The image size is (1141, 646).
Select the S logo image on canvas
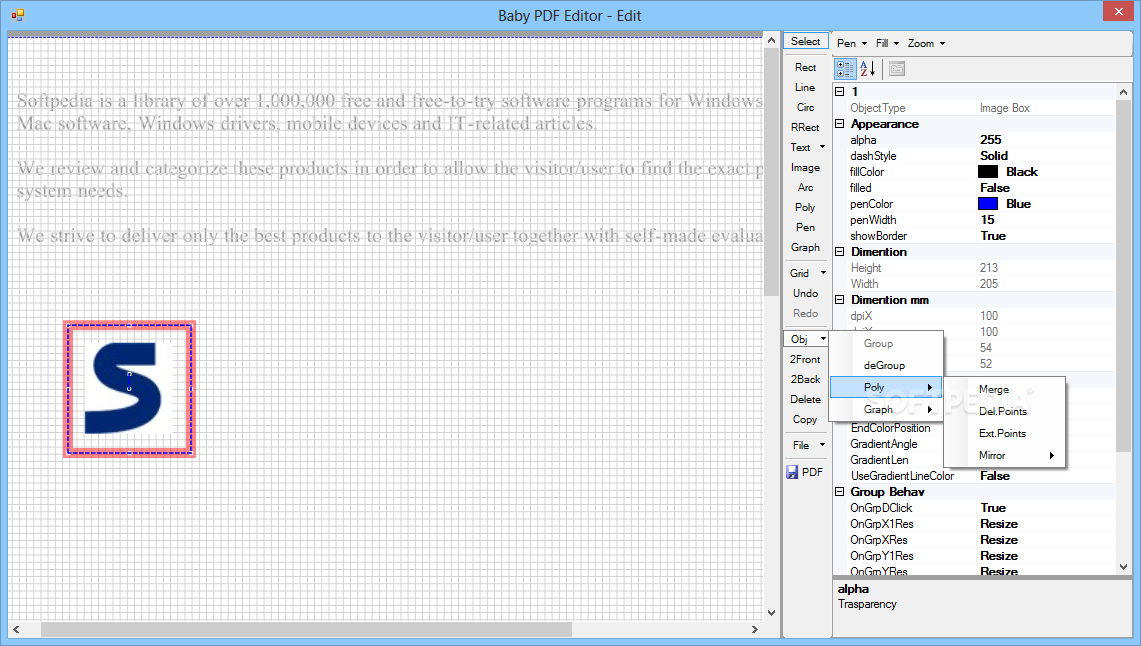pyautogui.click(x=130, y=389)
